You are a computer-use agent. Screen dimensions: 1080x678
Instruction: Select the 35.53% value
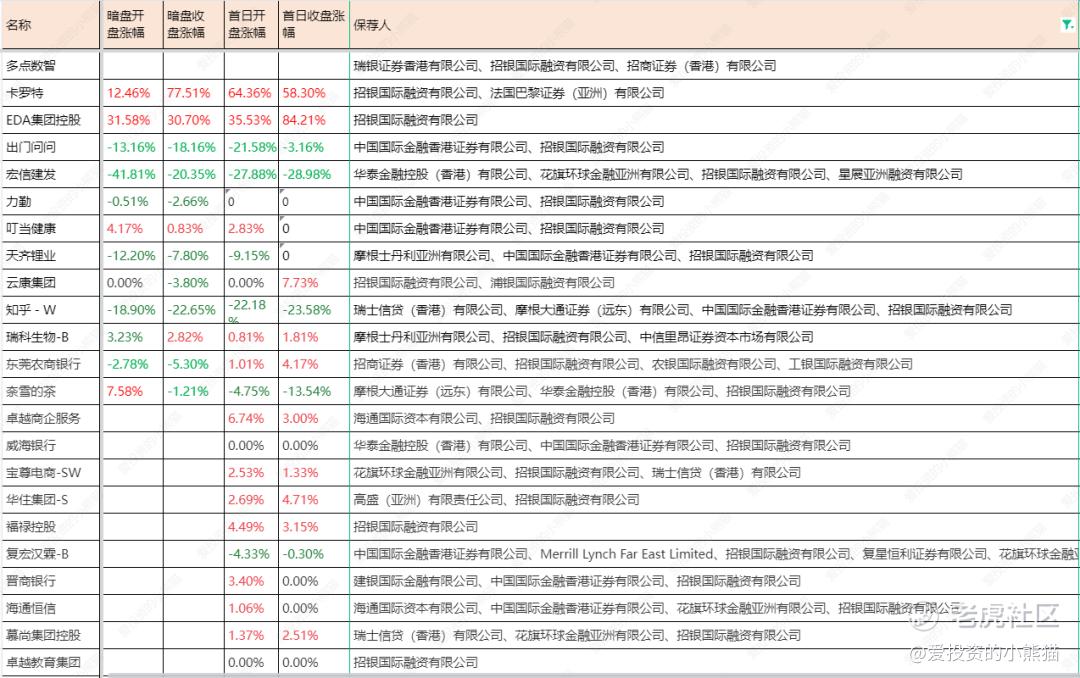[249, 120]
